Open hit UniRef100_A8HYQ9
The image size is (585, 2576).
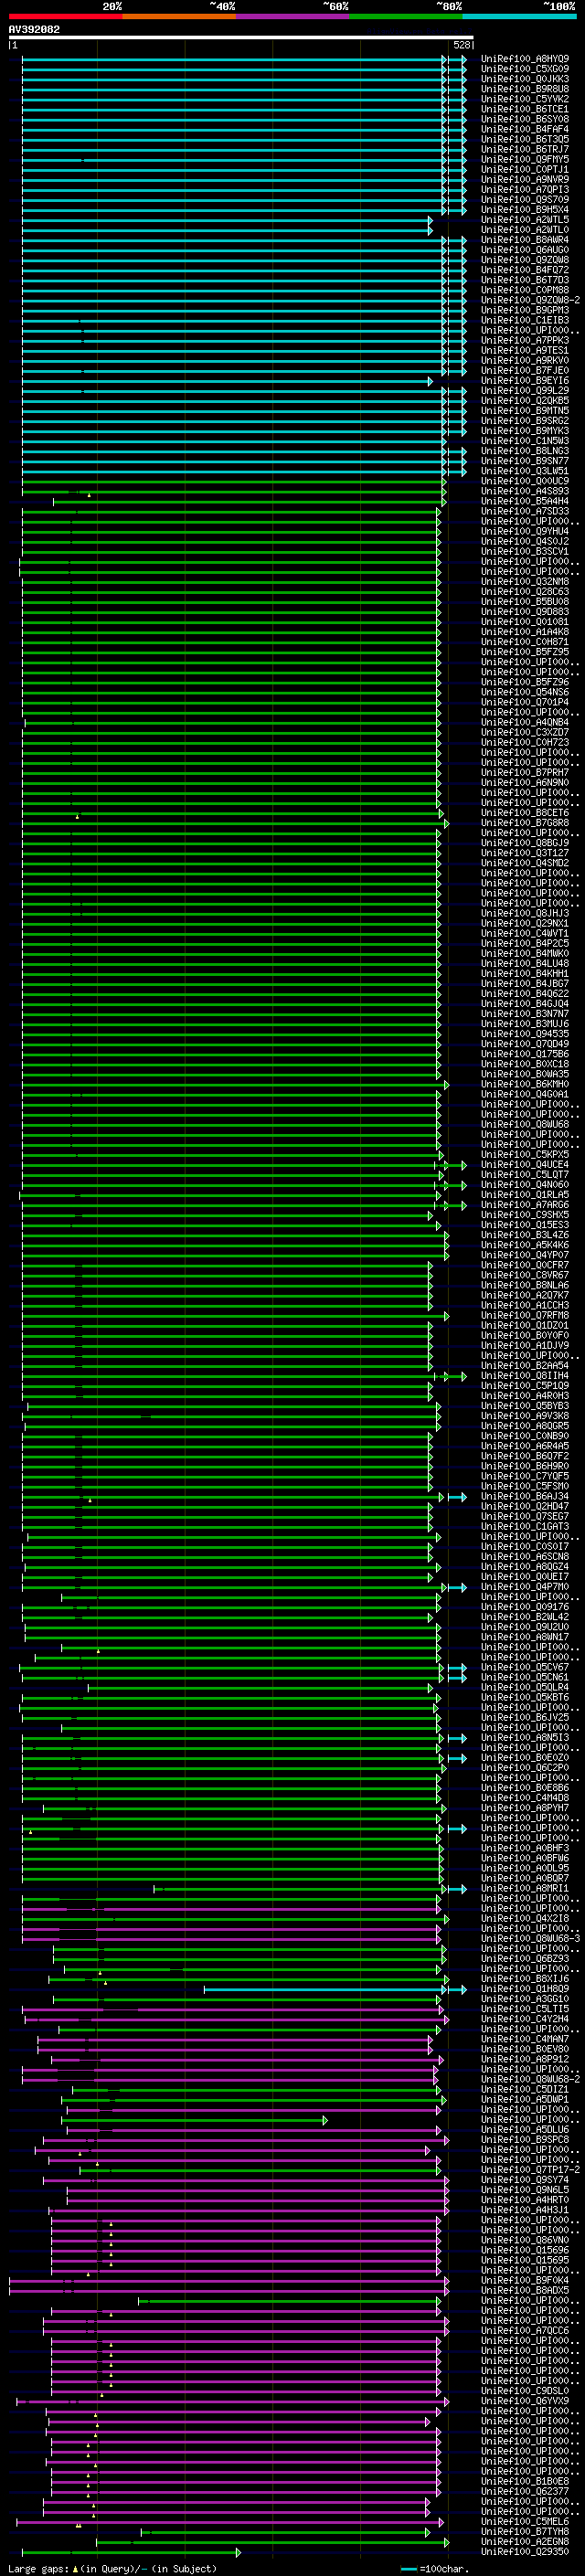coord(525,59)
